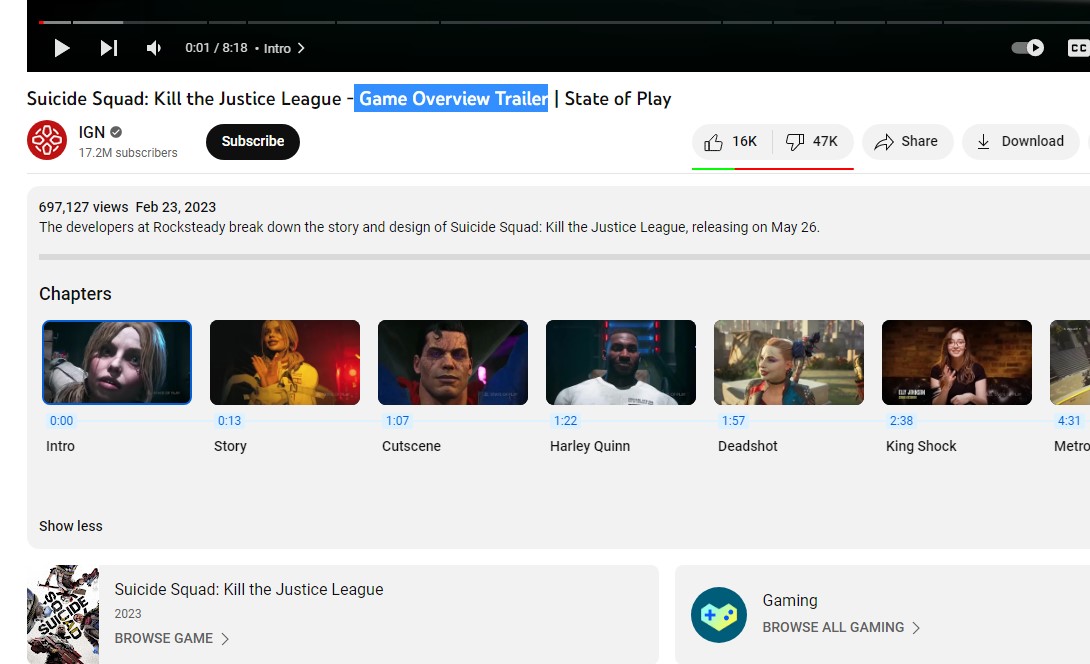Select the 'Deadshot' chapter label

[x=747, y=446]
